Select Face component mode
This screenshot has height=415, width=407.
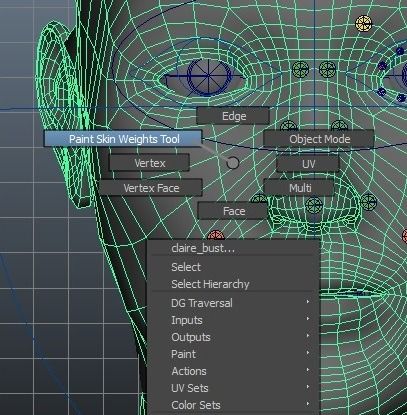pyautogui.click(x=233, y=211)
